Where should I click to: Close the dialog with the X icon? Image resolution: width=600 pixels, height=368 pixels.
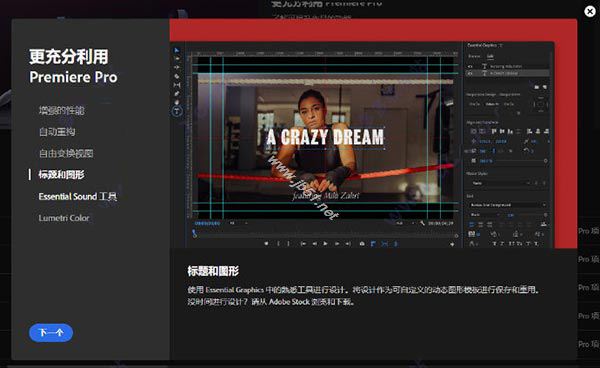(x=590, y=11)
